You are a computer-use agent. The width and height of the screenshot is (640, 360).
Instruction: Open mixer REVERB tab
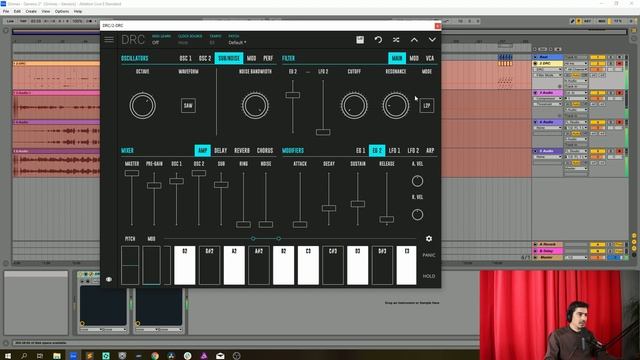242,151
